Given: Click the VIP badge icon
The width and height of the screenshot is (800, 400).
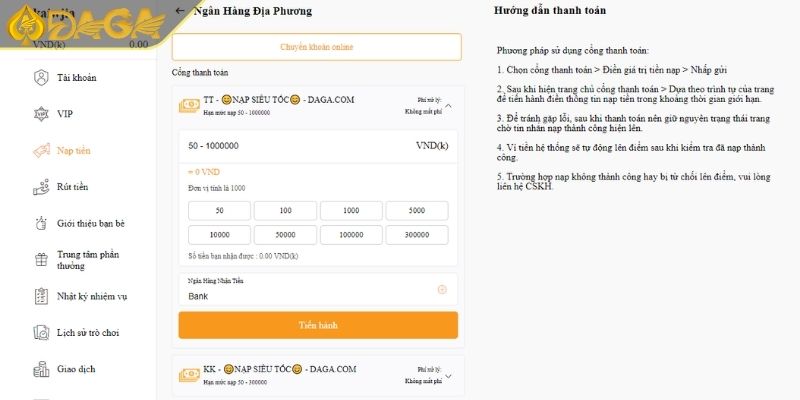Looking at the screenshot, I should 40,114.
